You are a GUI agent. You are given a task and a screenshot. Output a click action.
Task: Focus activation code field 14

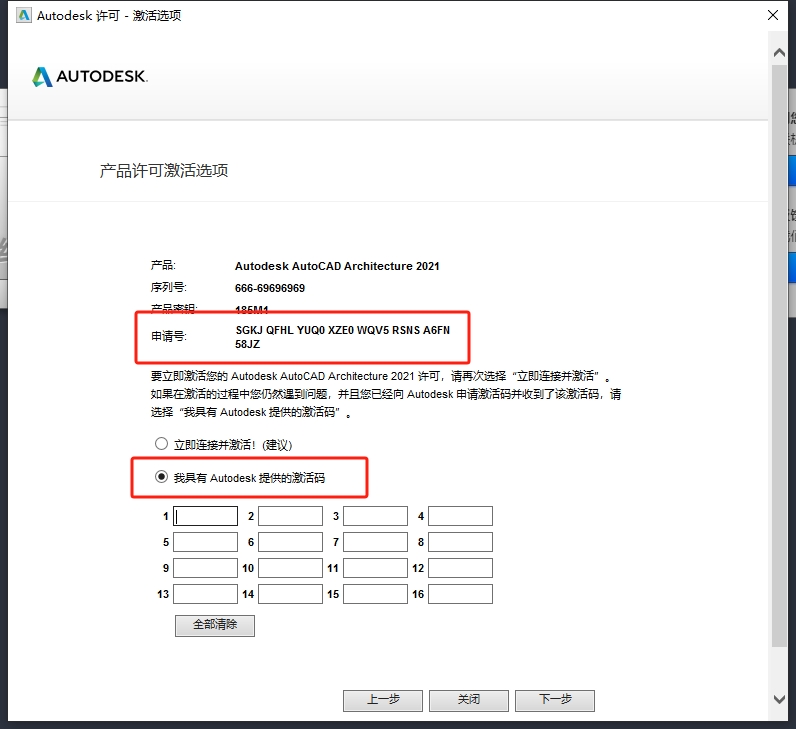click(290, 594)
